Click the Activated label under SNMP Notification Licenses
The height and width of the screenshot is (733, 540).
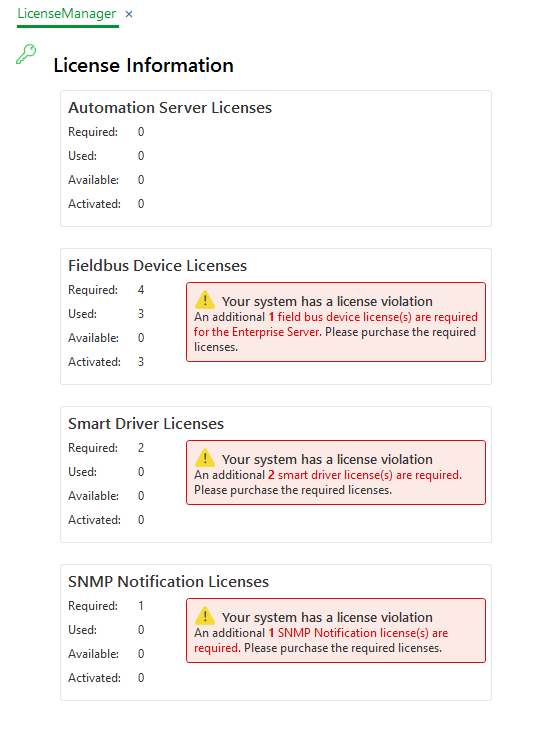pyautogui.click(x=94, y=678)
